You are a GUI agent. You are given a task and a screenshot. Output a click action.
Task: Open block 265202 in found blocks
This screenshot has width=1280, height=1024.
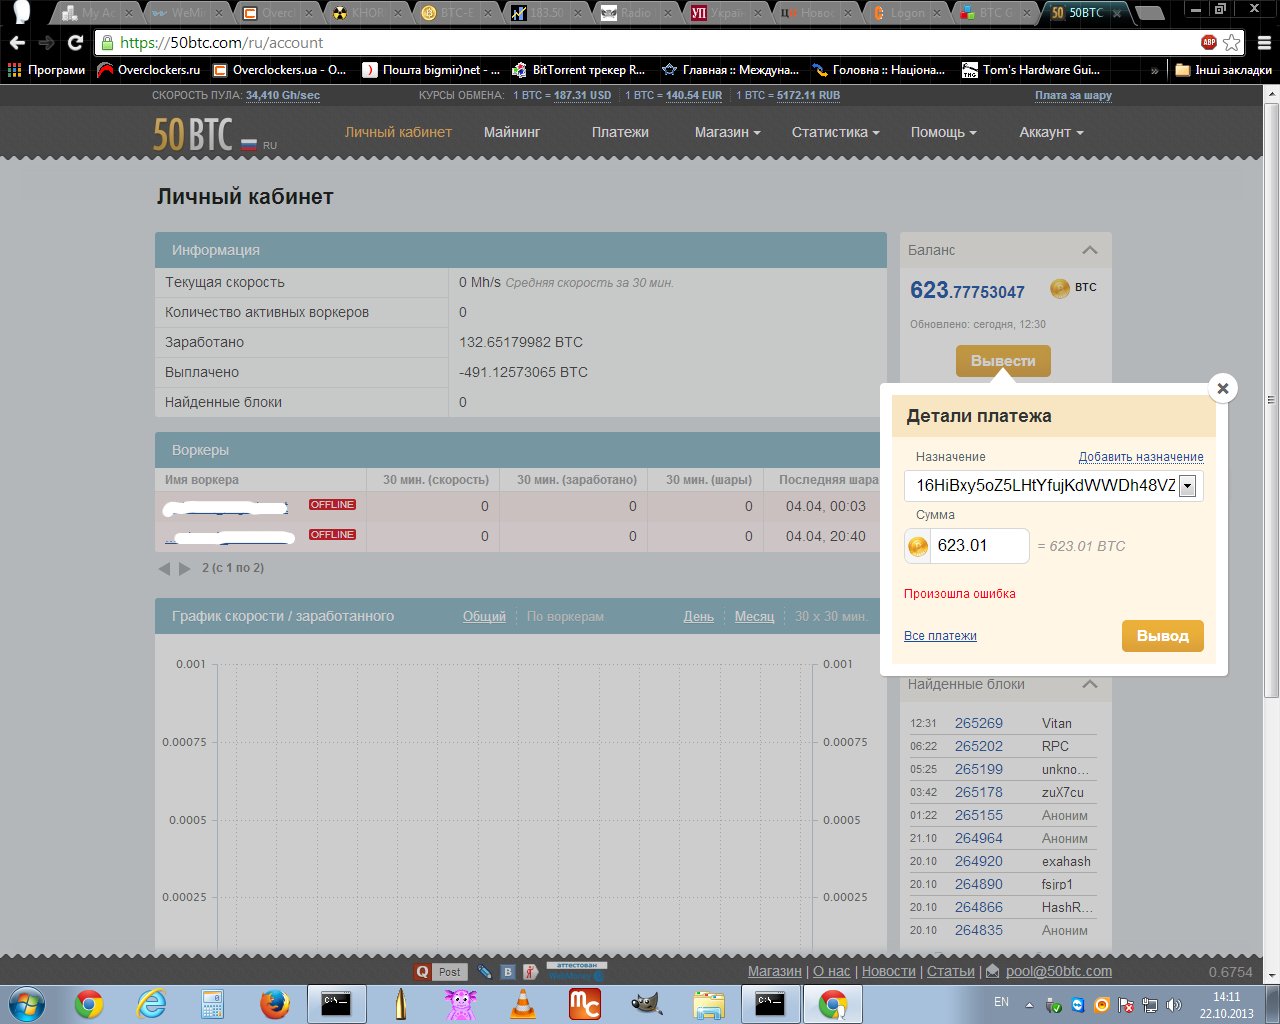[978, 746]
